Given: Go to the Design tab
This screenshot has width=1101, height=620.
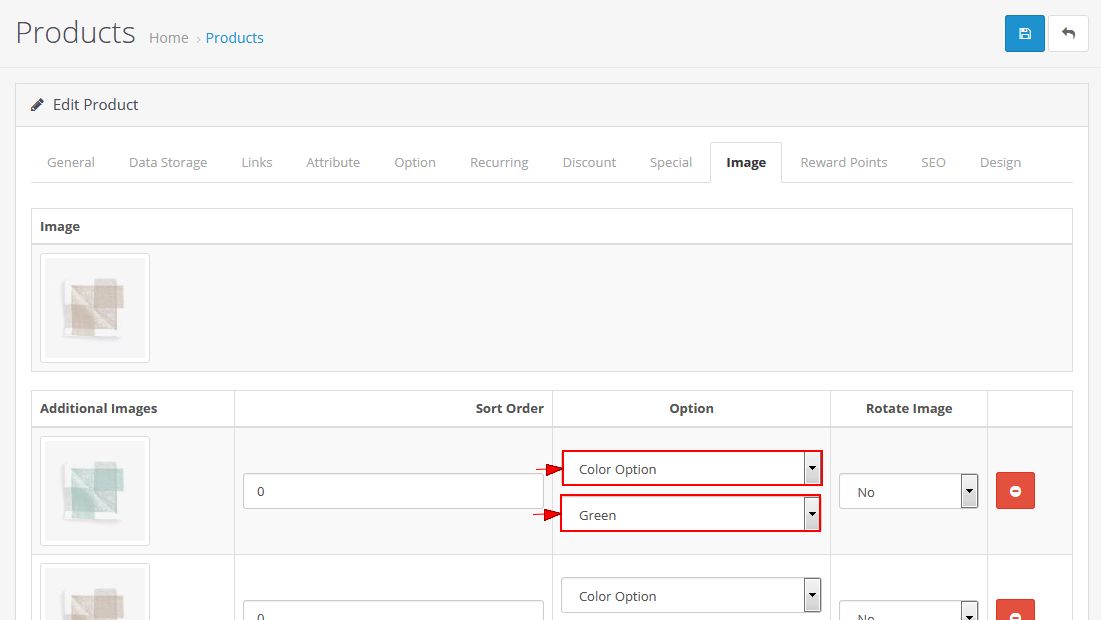Looking at the screenshot, I should [1001, 162].
